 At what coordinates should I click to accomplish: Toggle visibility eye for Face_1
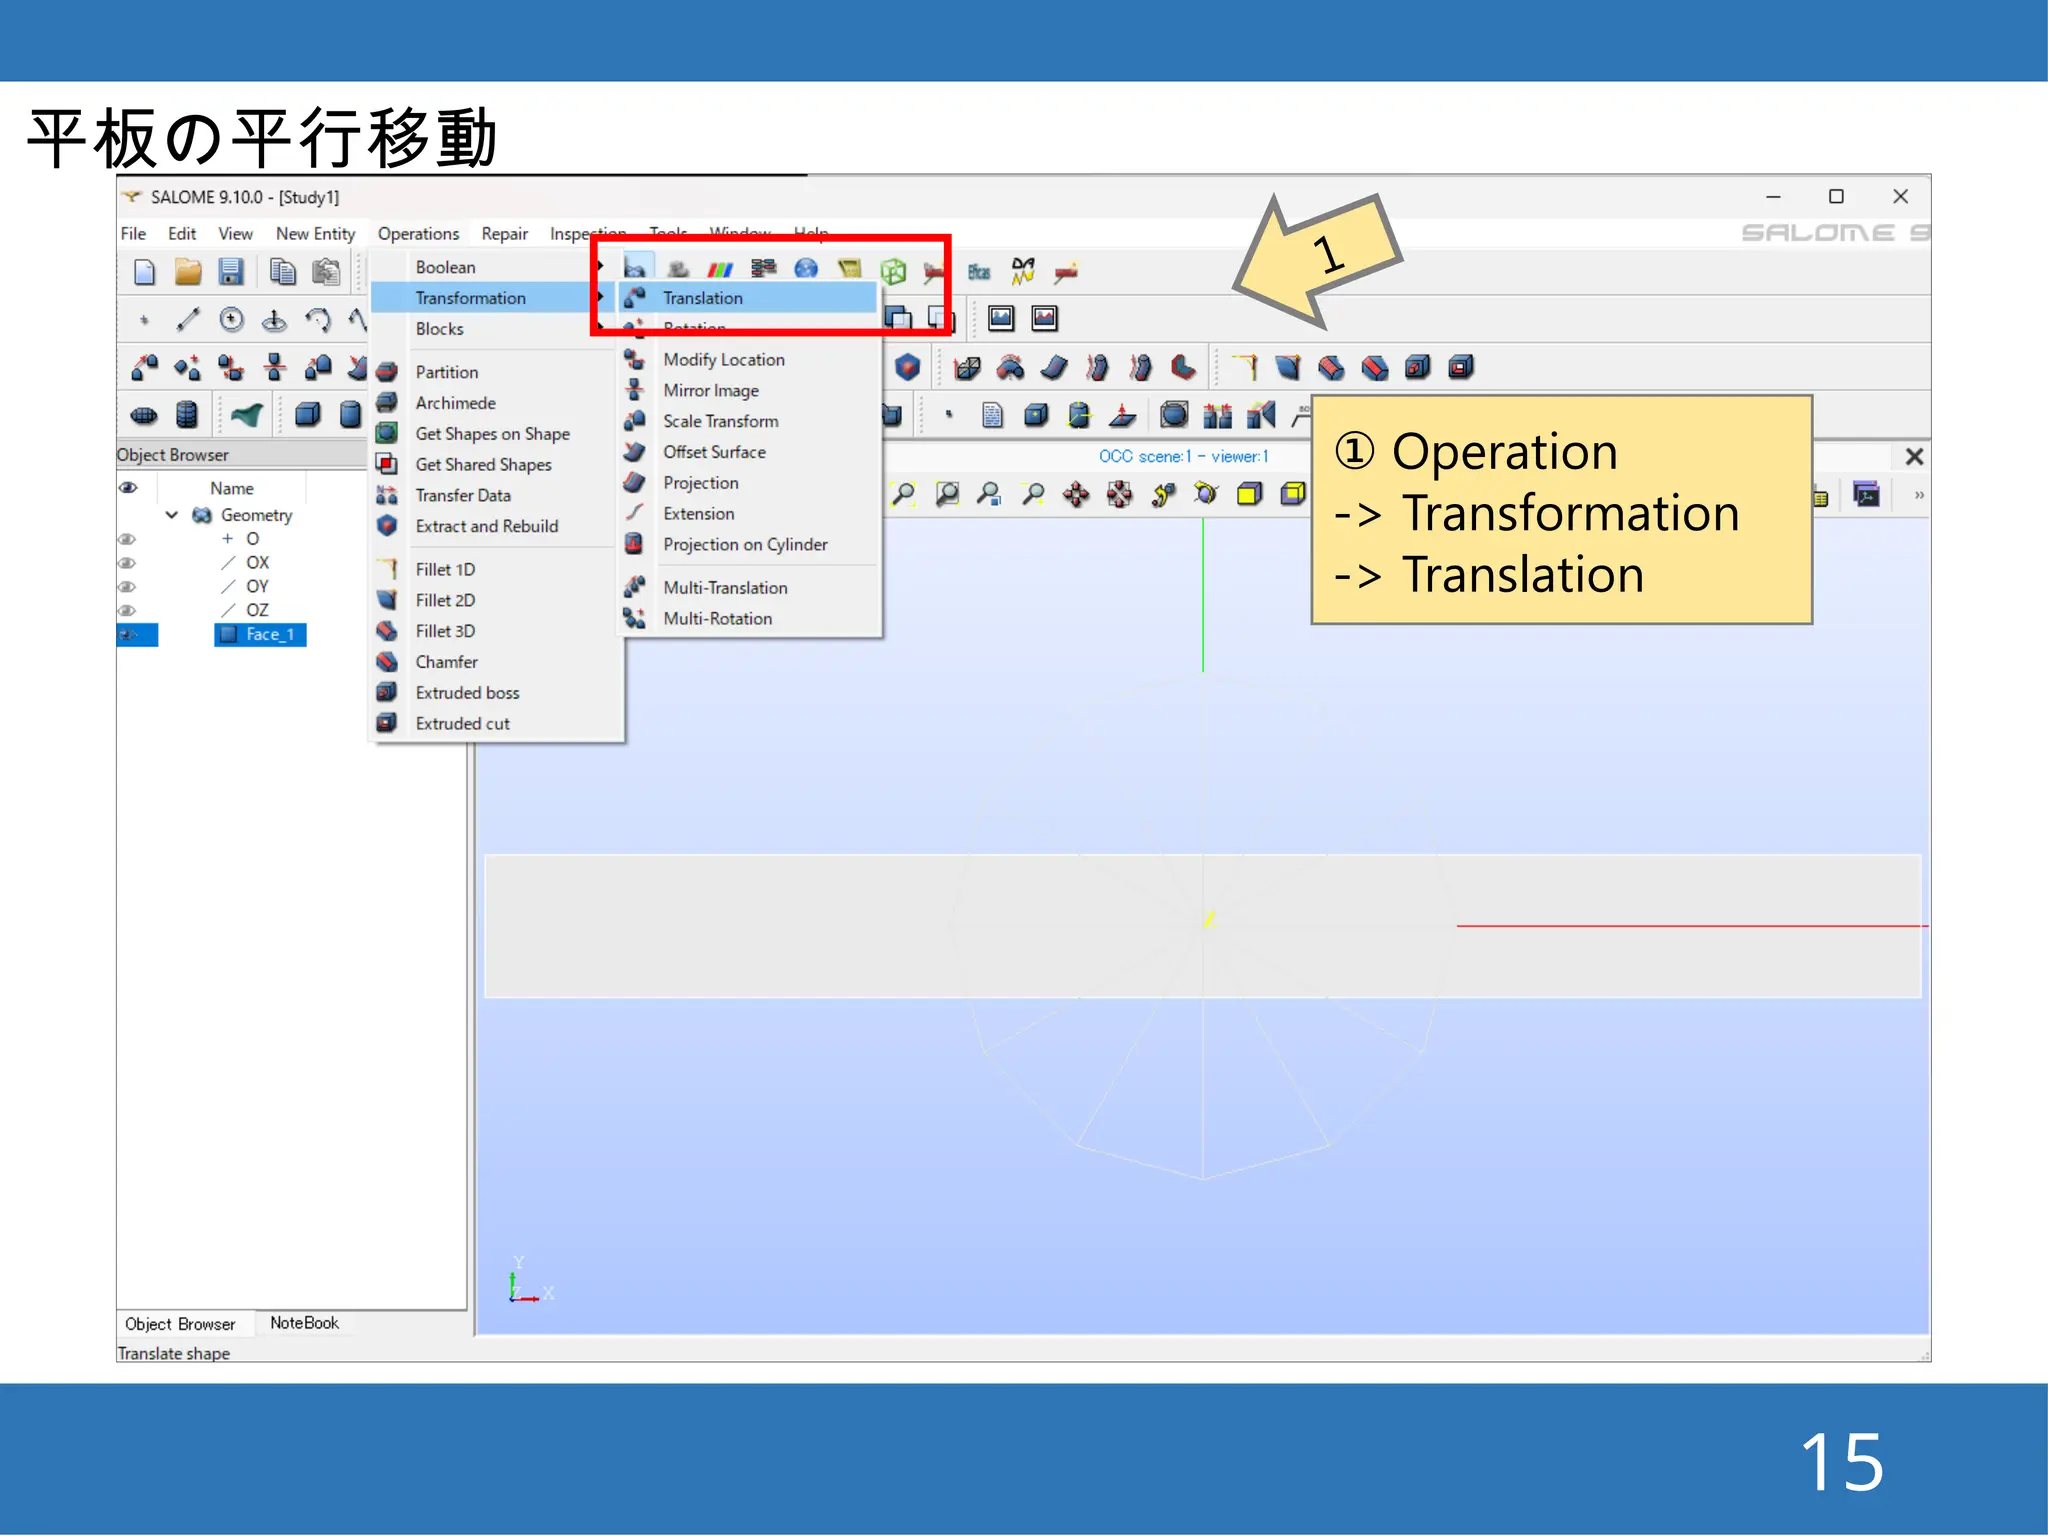[x=129, y=635]
